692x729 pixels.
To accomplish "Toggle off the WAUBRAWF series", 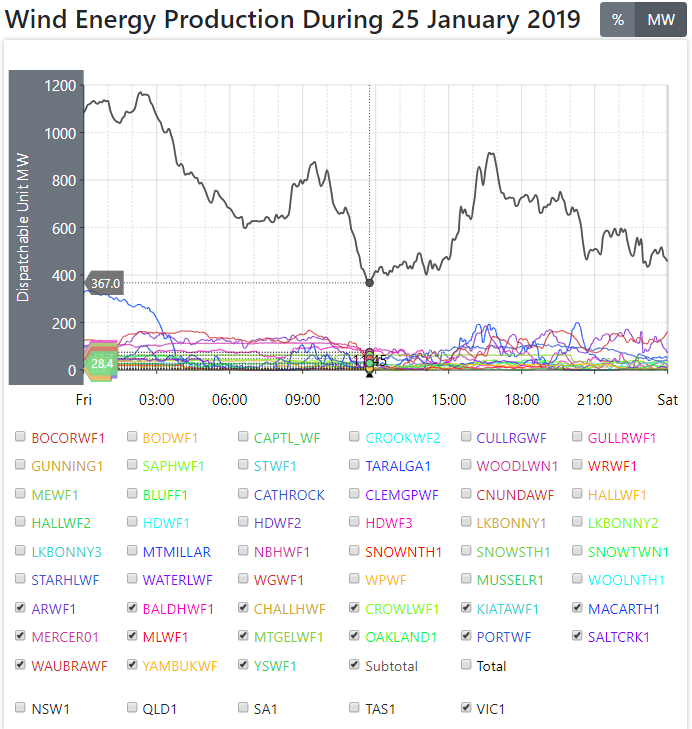I will [x=21, y=665].
